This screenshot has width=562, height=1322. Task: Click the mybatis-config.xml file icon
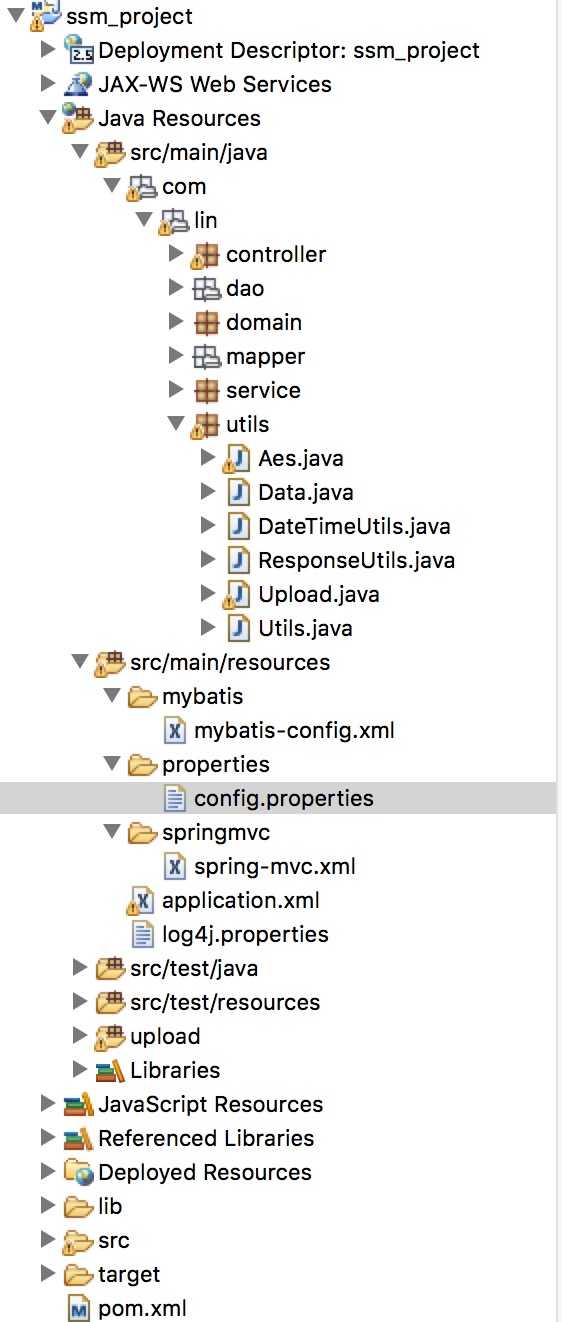pyautogui.click(x=174, y=730)
